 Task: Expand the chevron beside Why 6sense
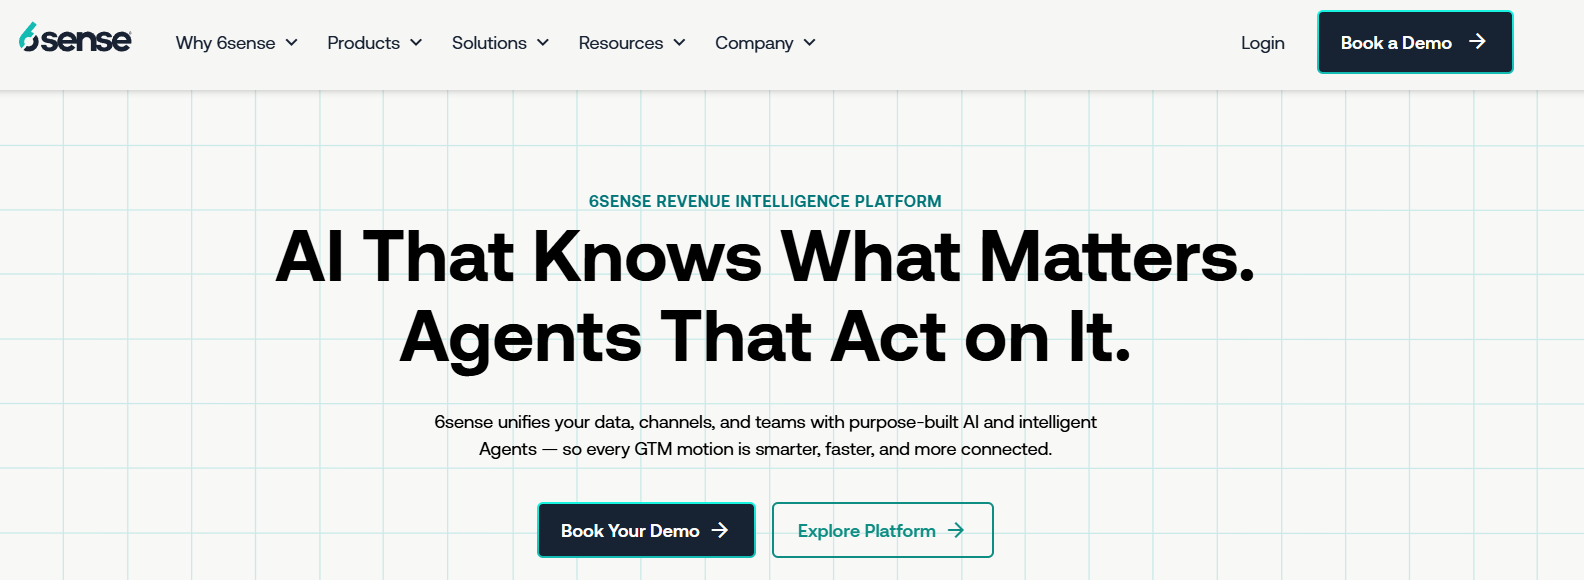coord(291,43)
